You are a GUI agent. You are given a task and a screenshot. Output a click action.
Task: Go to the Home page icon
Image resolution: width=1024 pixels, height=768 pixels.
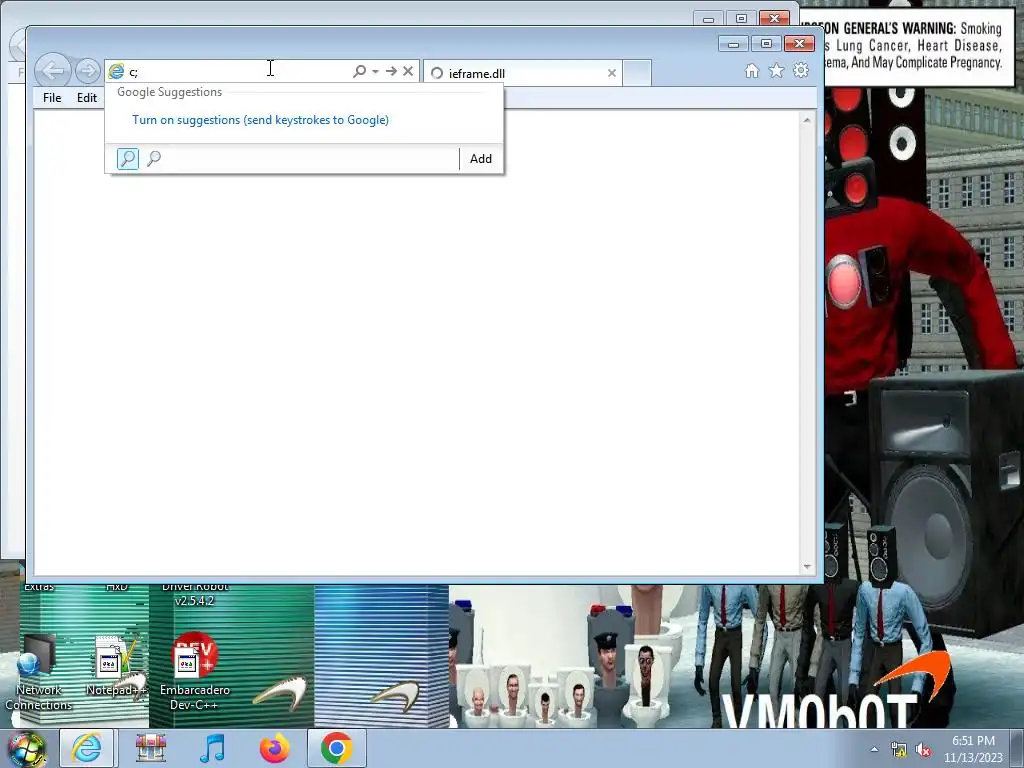coord(752,71)
